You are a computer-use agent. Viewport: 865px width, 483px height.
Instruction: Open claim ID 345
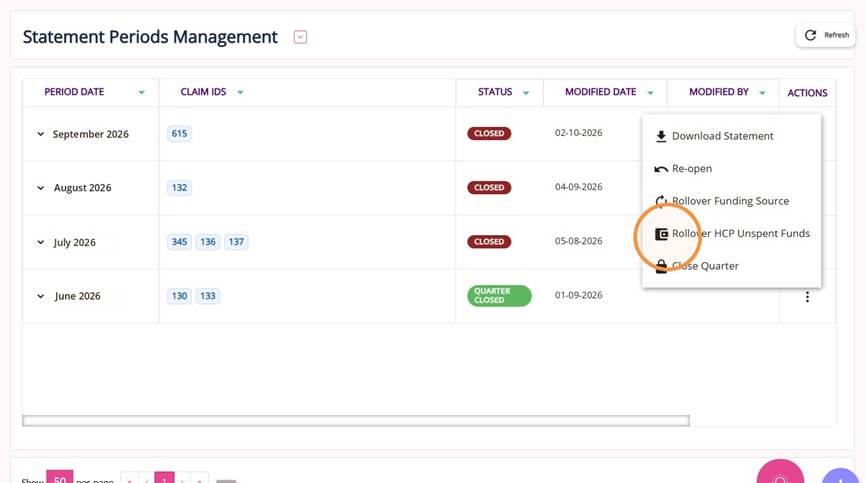click(179, 242)
